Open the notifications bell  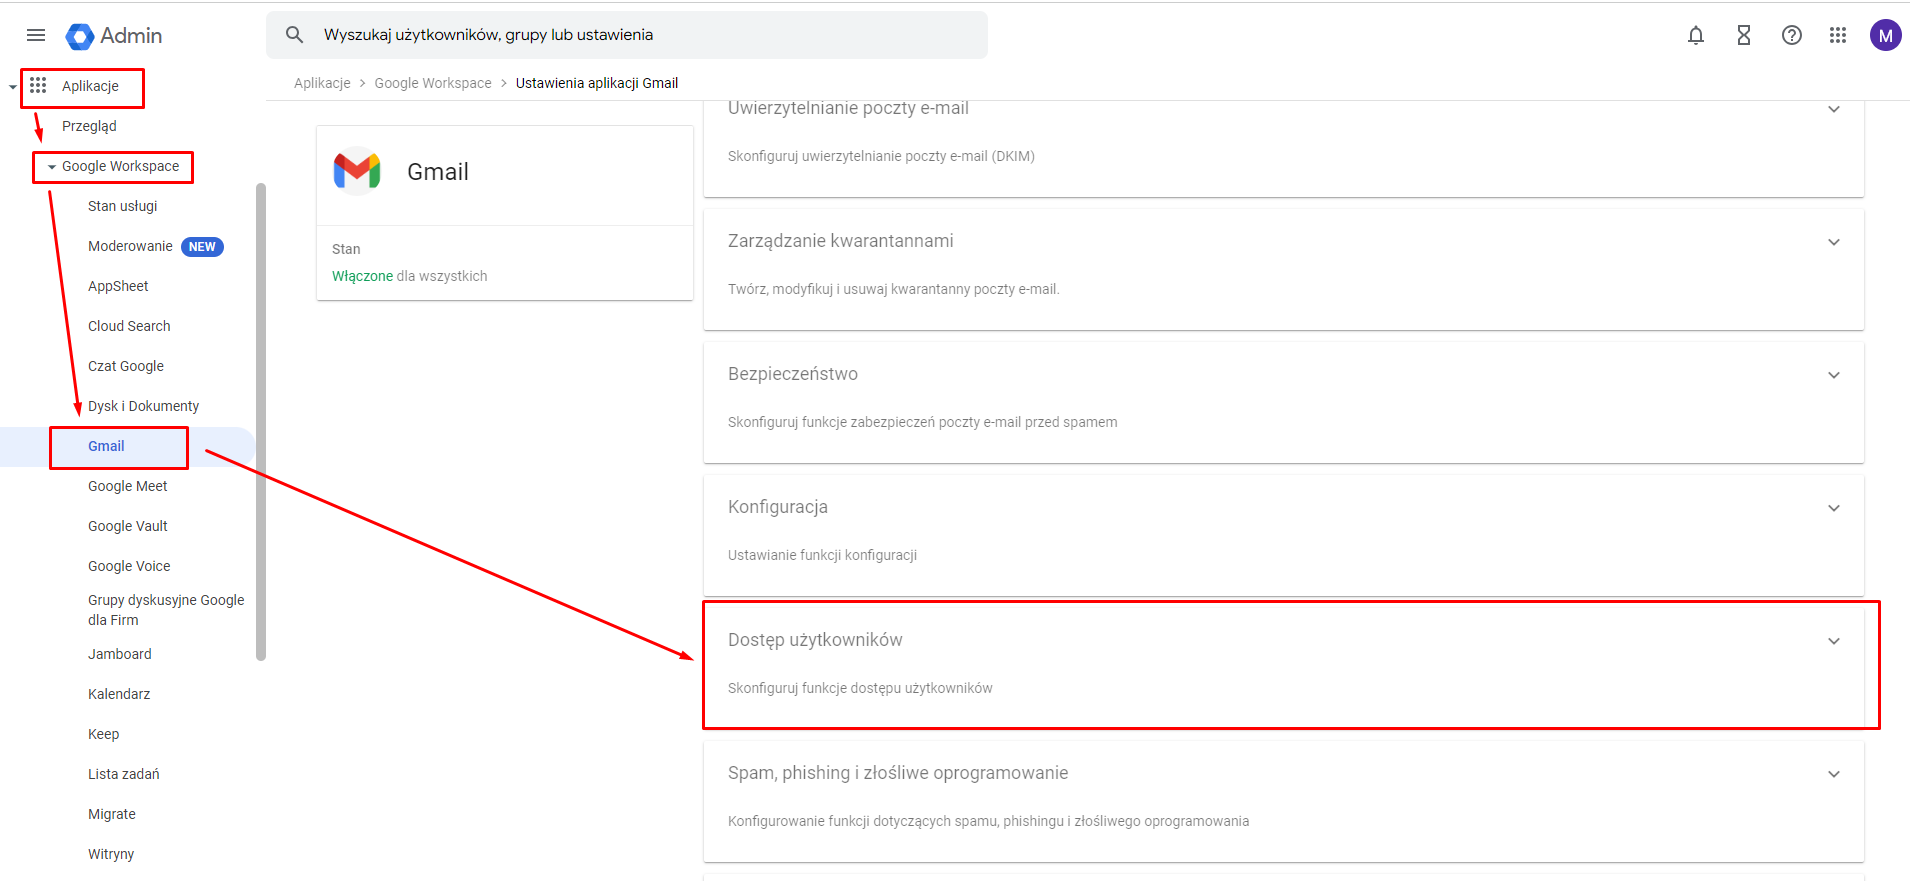(1696, 36)
